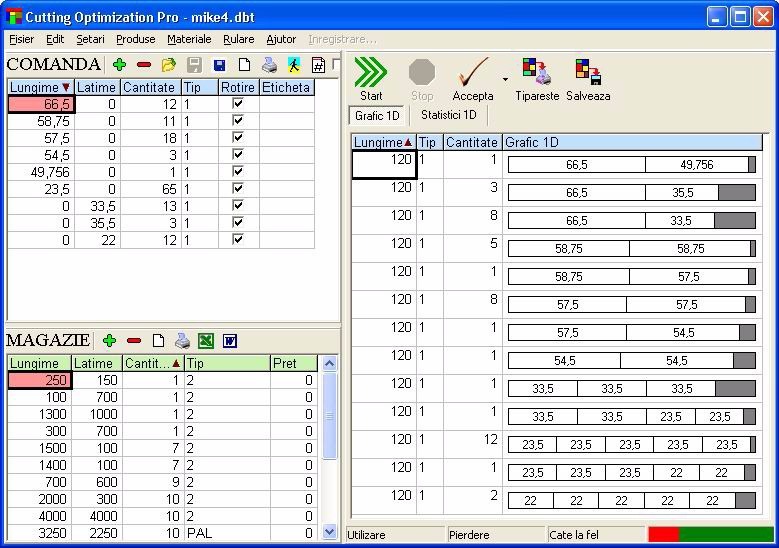Click the walking figure icon in COMANDA
Screen dimensions: 779x548
pos(294,65)
